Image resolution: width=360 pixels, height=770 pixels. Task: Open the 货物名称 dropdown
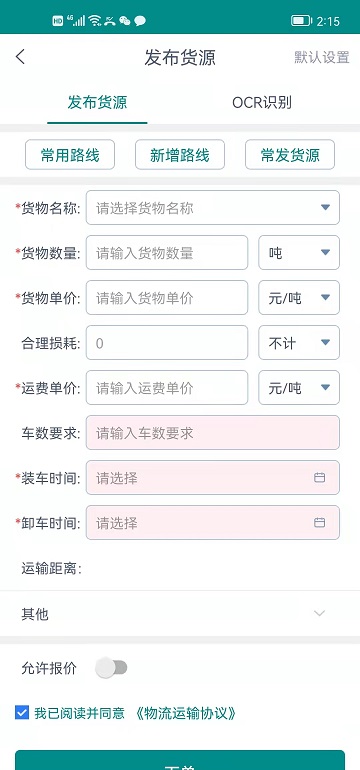213,208
